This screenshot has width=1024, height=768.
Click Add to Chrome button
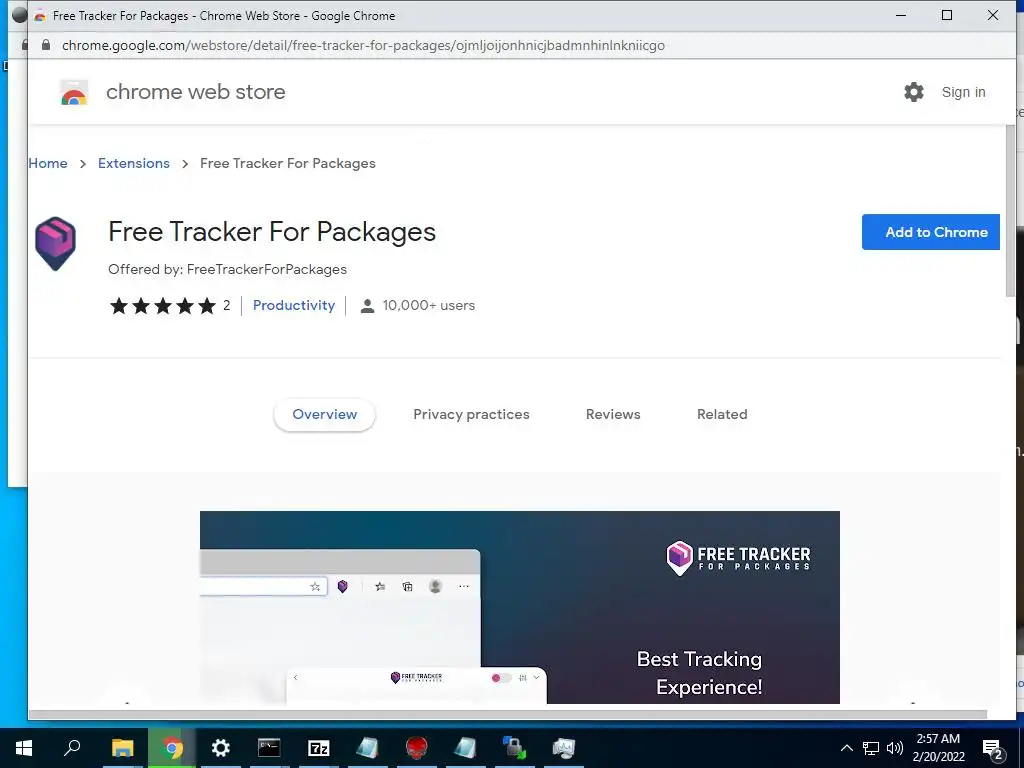point(931,232)
